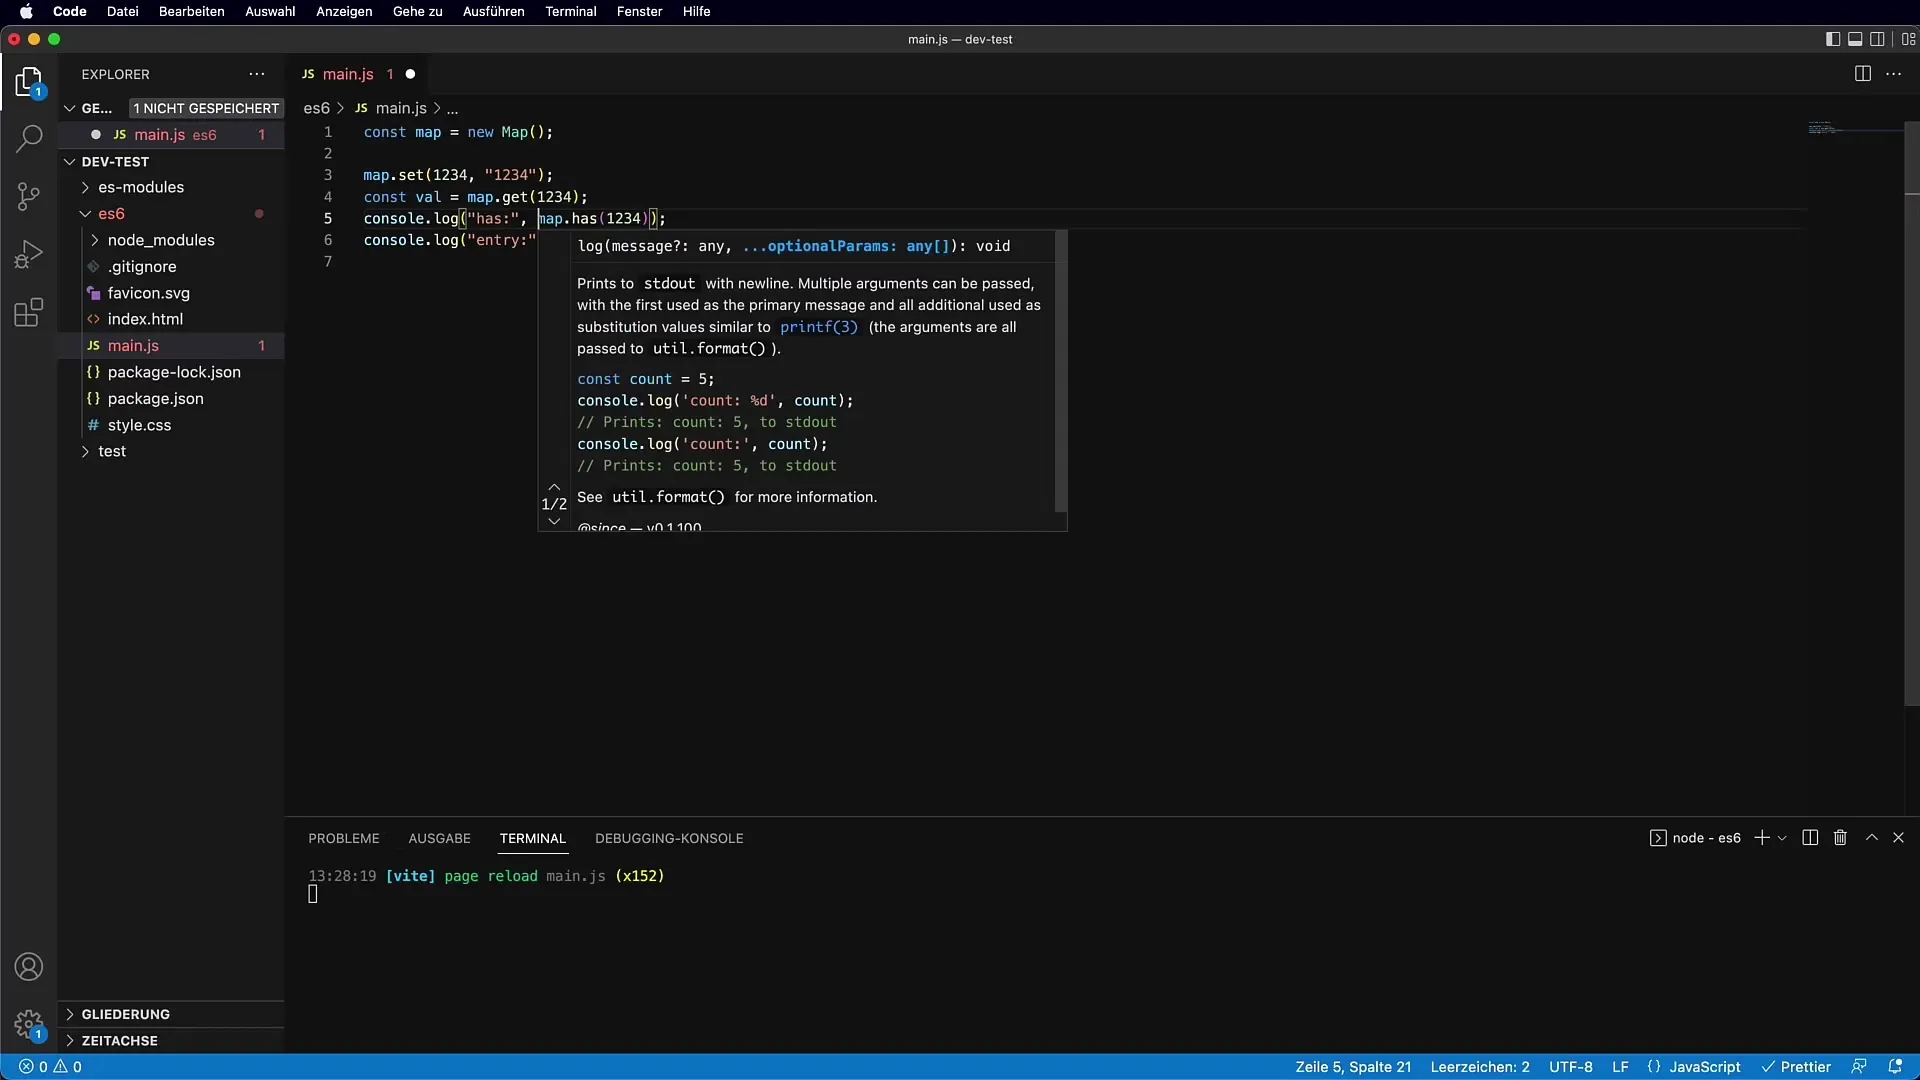This screenshot has width=1920, height=1080.
Task: Select main.js in open editors list
Action: 171,134
